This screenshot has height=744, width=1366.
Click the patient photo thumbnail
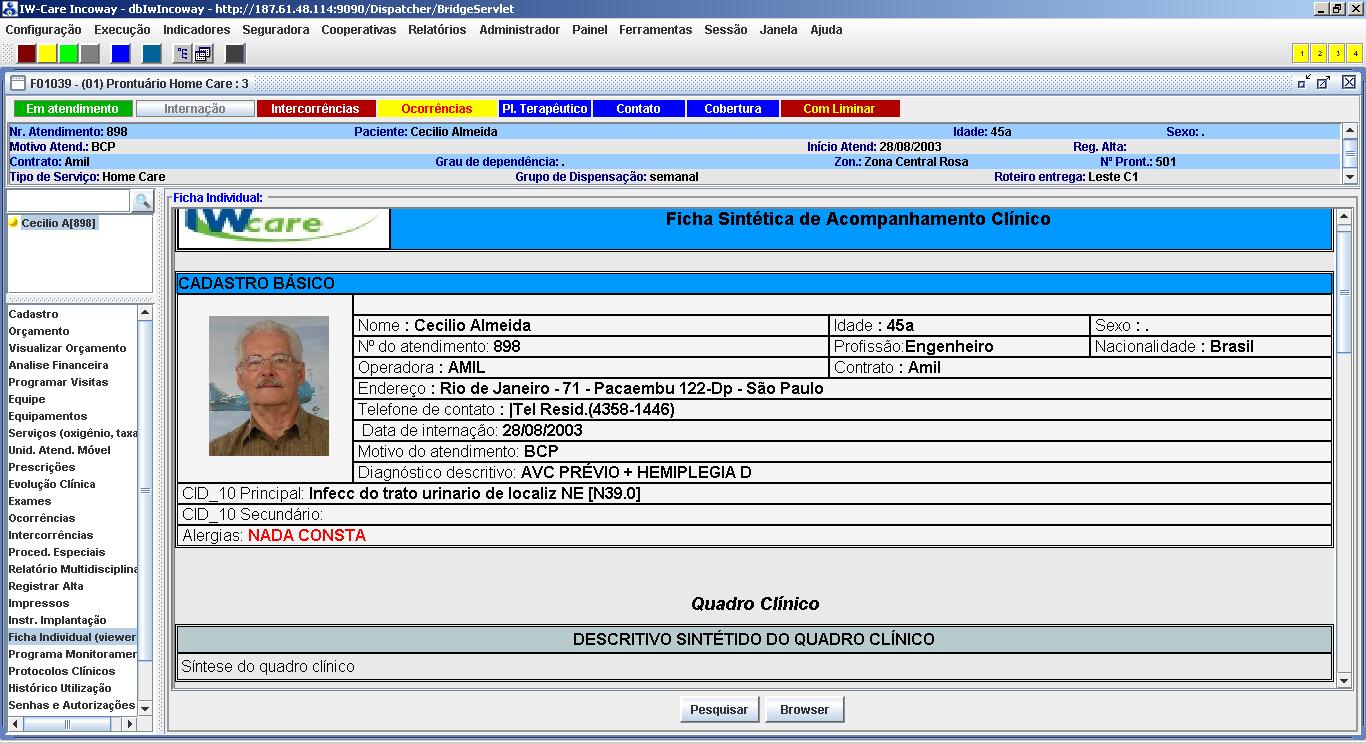coord(269,386)
